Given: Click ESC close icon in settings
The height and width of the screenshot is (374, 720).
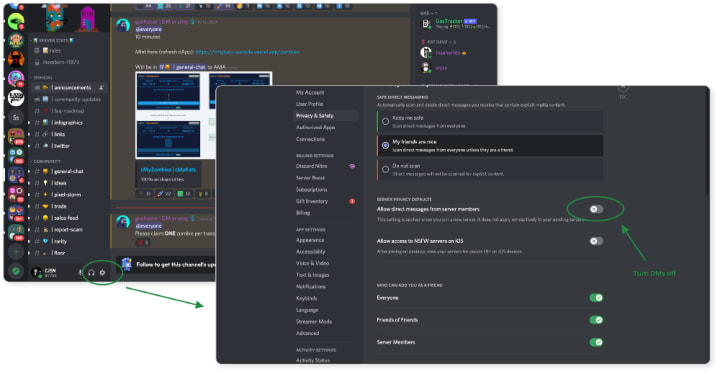Looking at the screenshot, I should click(x=623, y=87).
